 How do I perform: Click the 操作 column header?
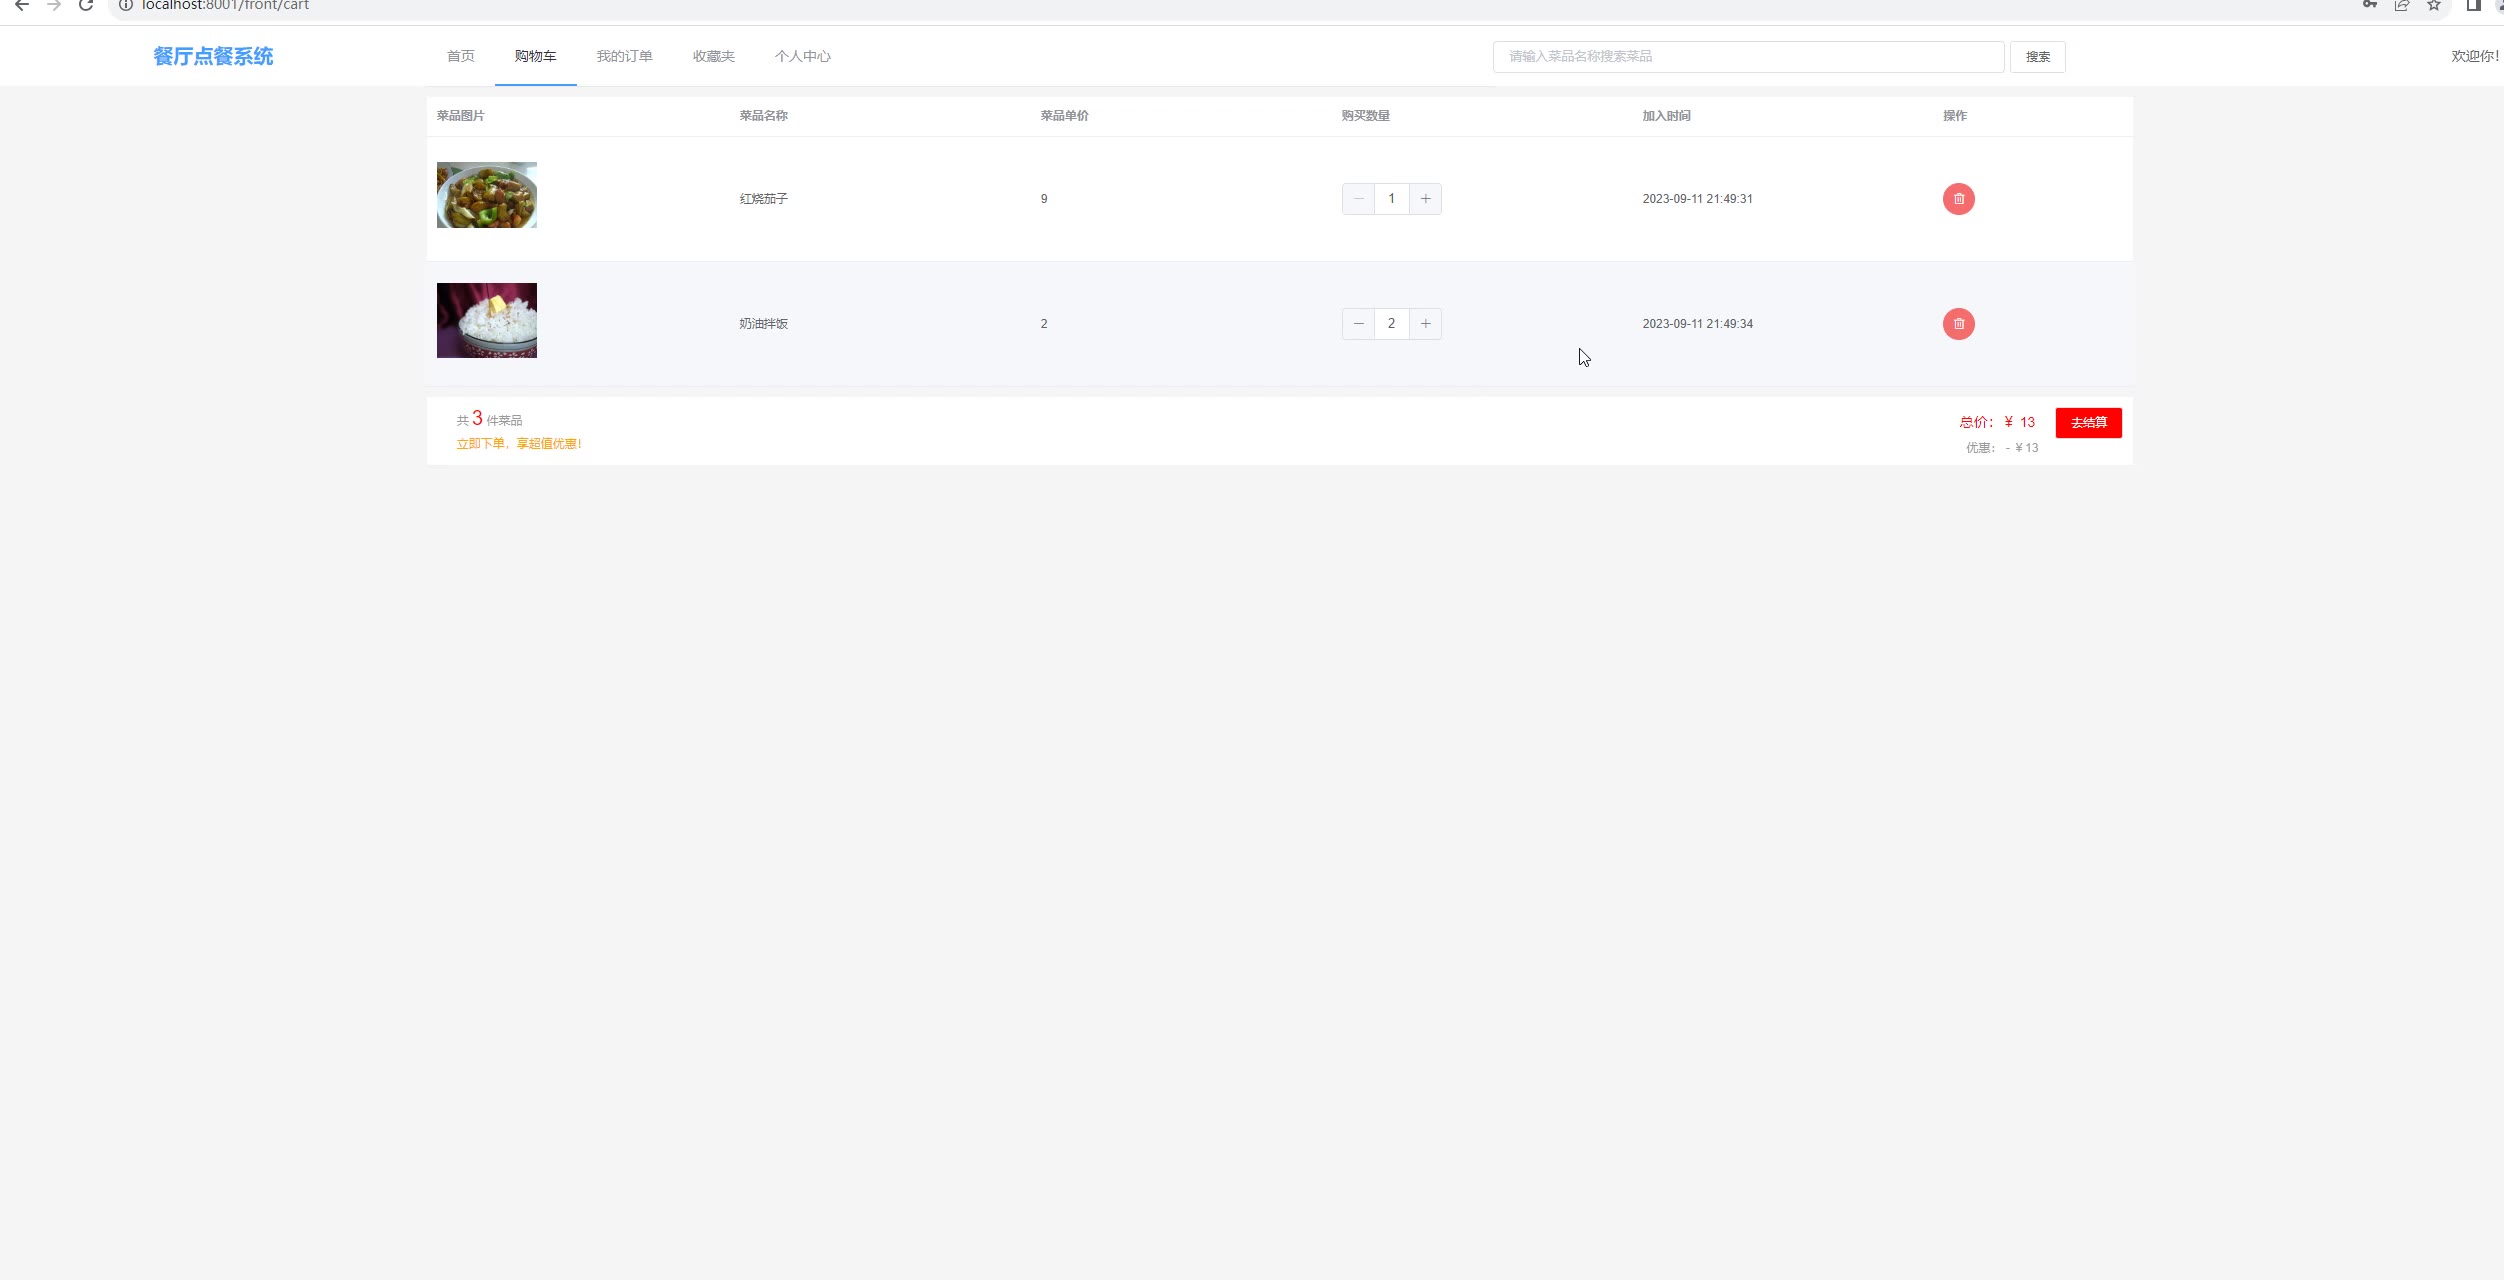1954,116
